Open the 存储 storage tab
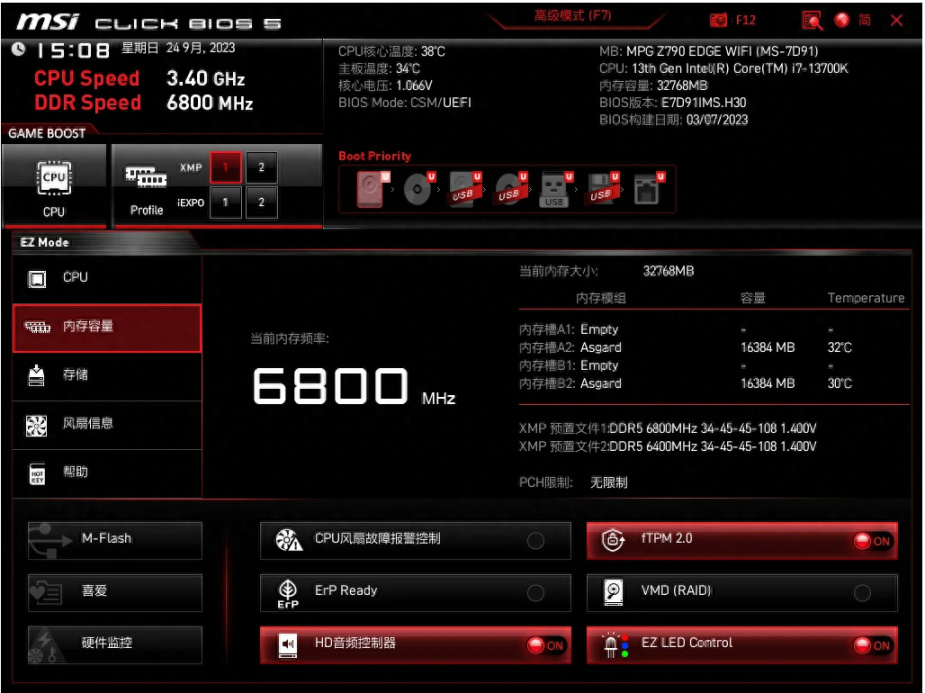 [107, 376]
